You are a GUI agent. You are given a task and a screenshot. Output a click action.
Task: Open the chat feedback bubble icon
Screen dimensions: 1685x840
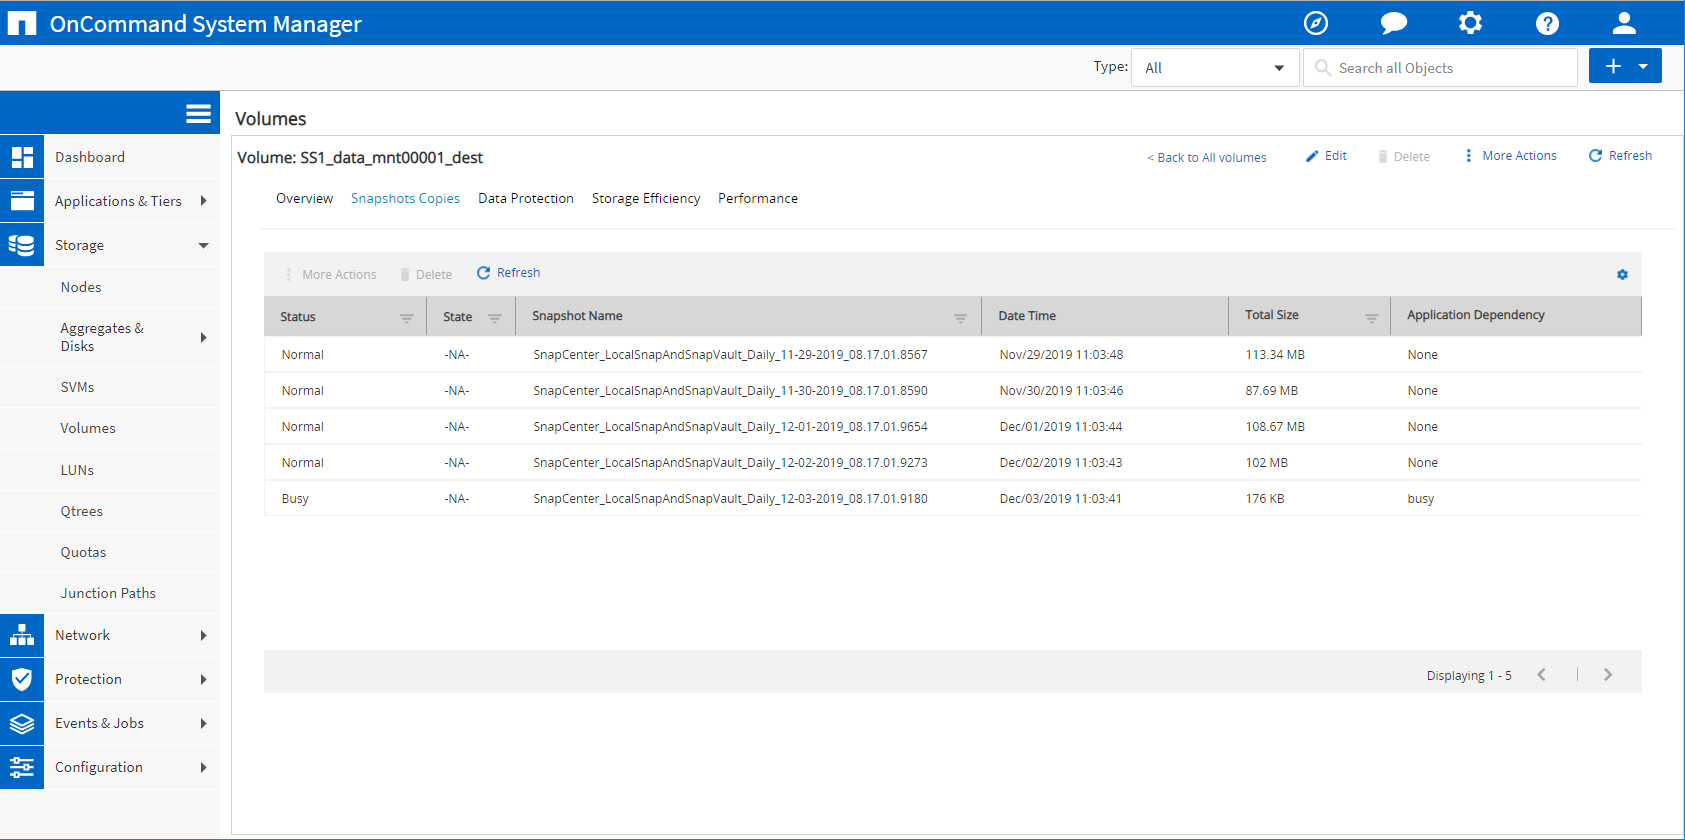[1393, 23]
